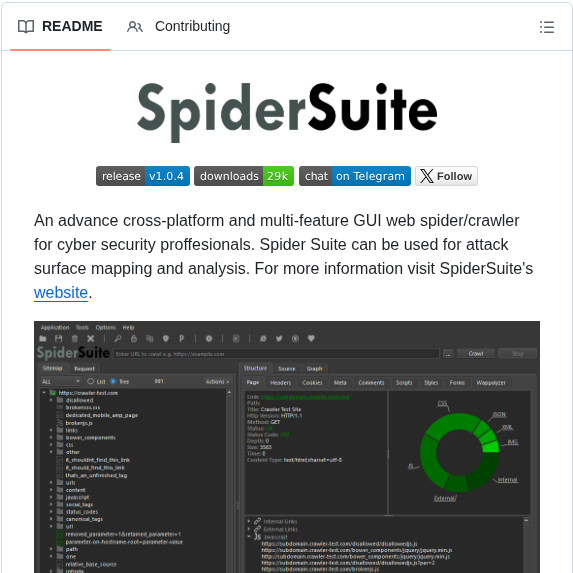Expand the disallowed folder
Image resolution: width=573 pixels, height=573 pixels.
[x=51, y=401]
